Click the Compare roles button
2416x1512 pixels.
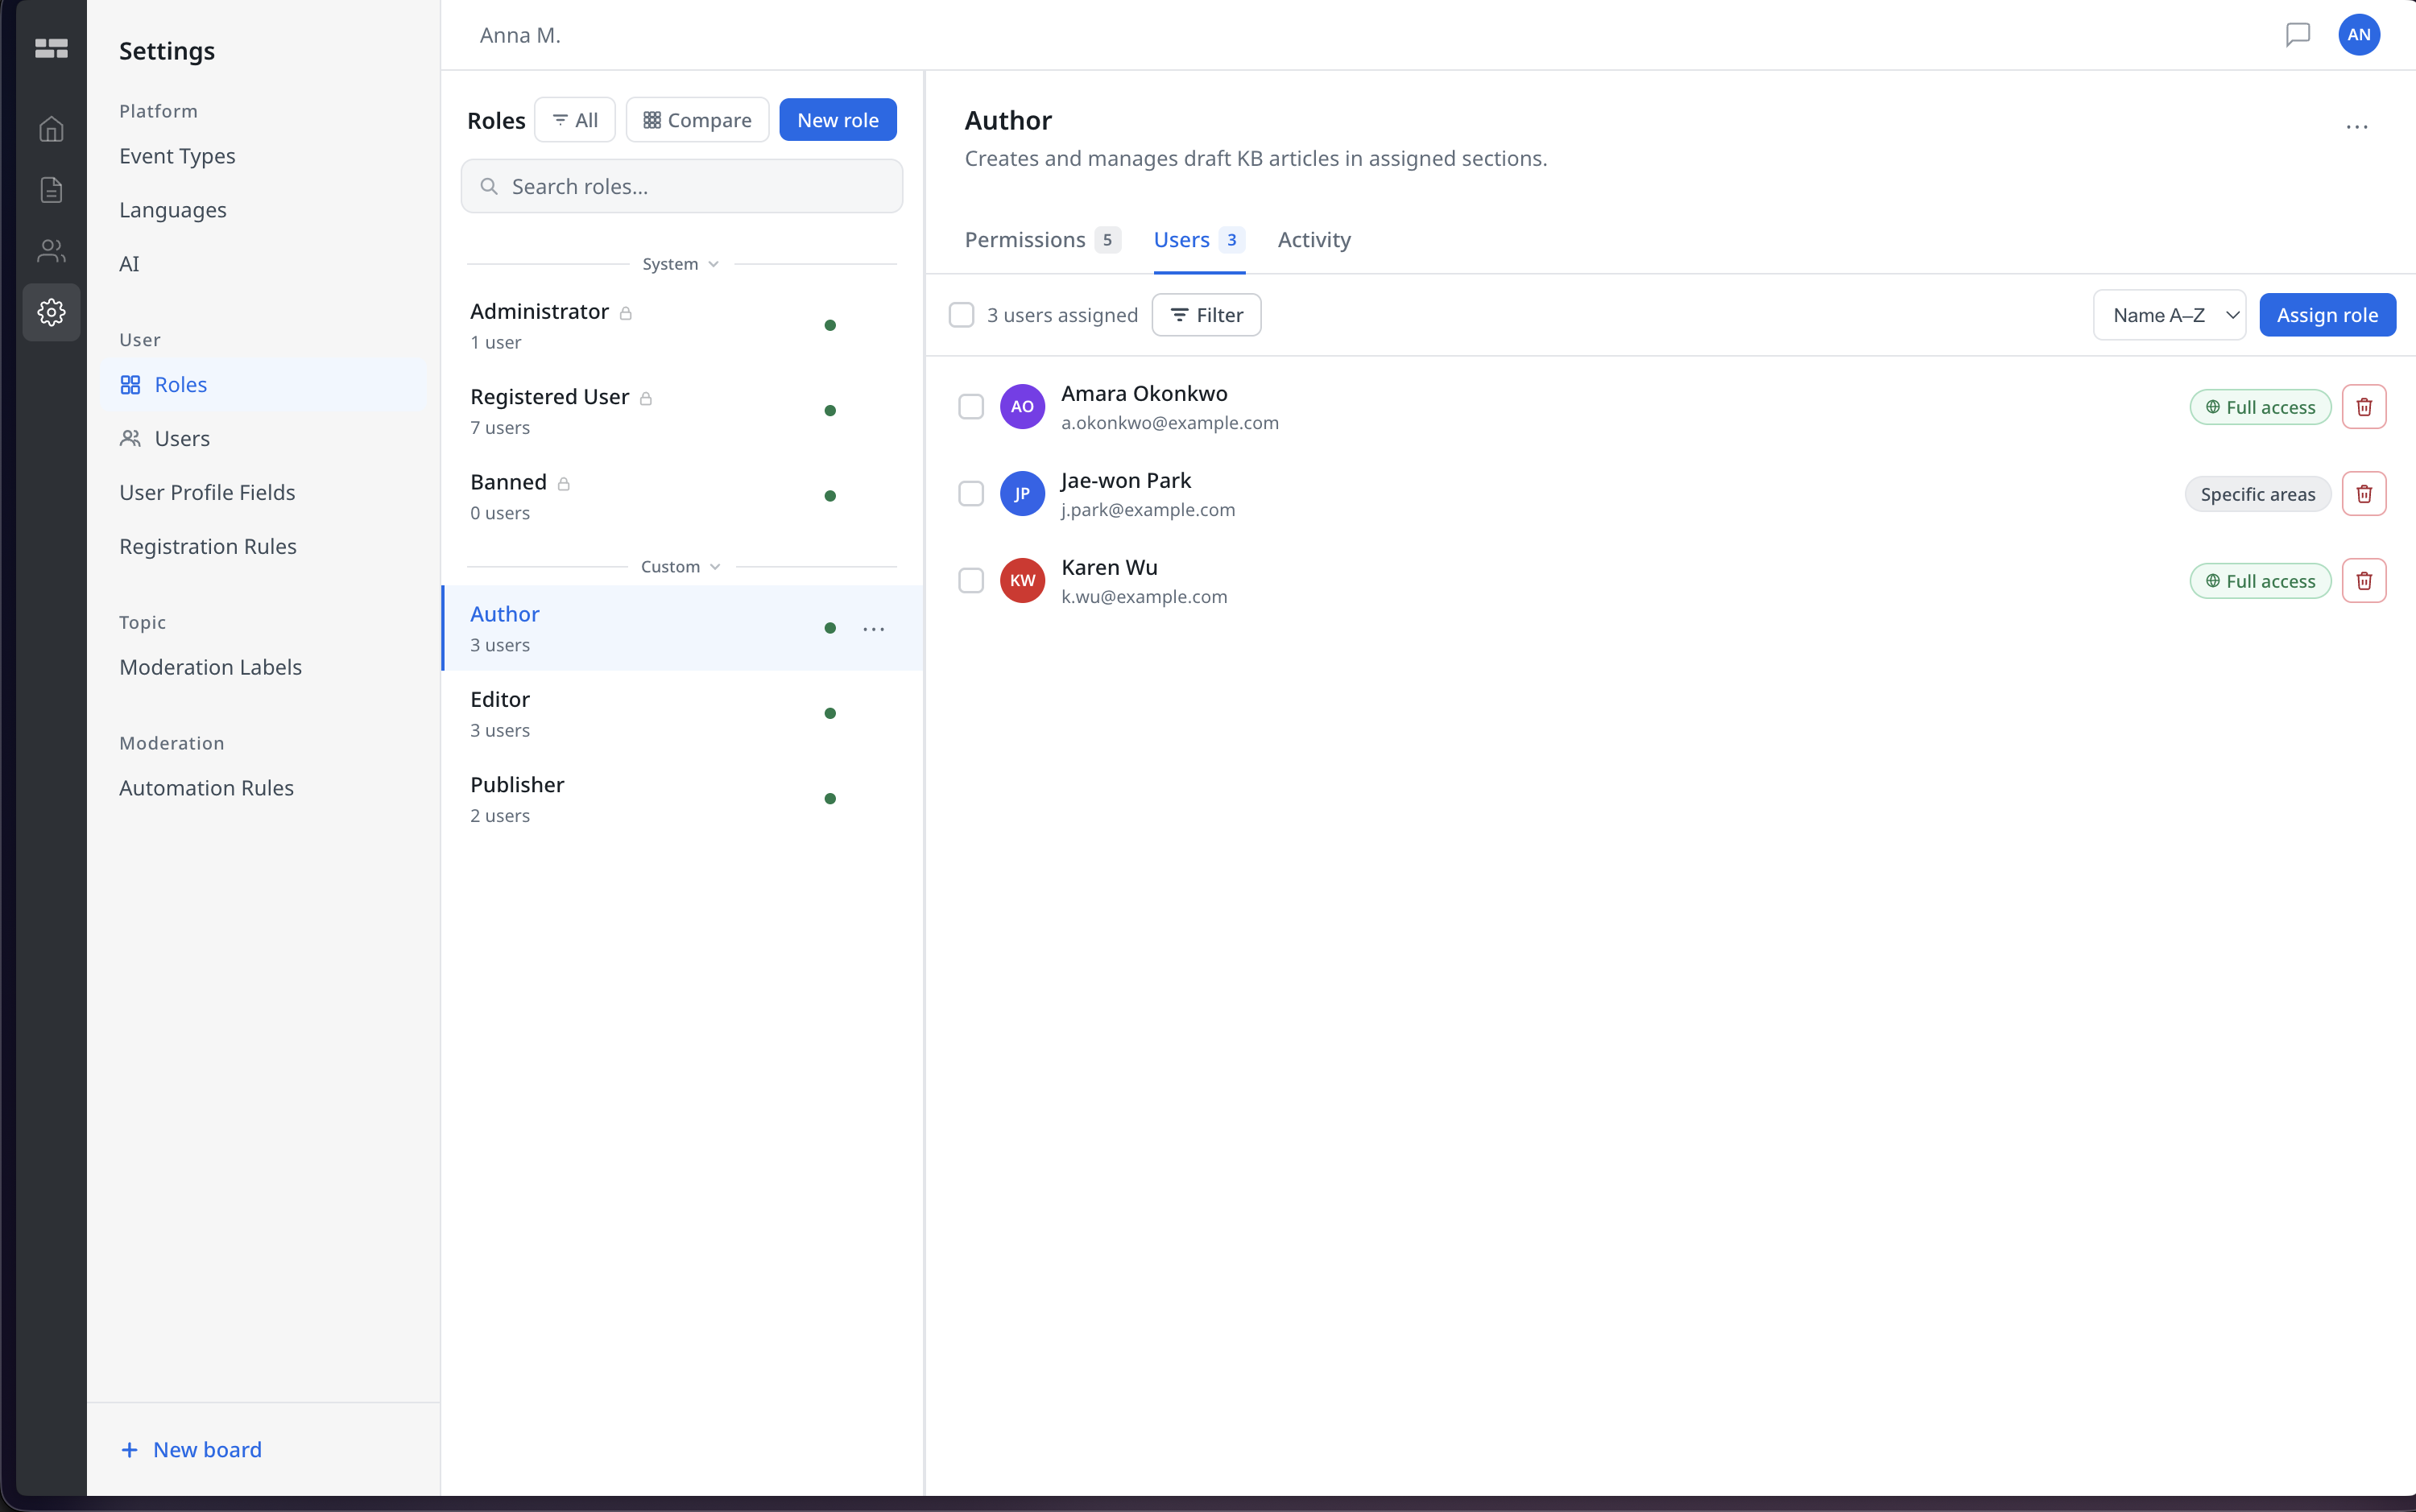[697, 120]
